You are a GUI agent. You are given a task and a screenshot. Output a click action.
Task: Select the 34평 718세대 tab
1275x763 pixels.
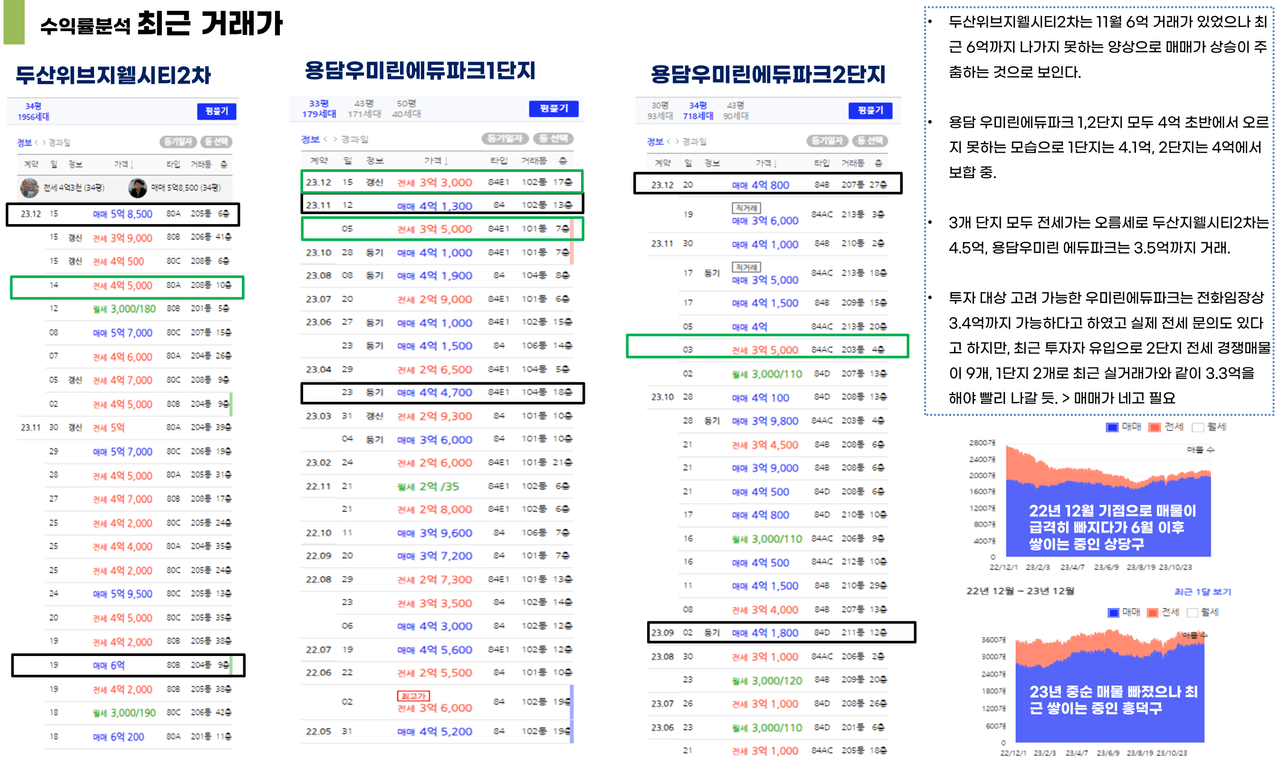697,110
